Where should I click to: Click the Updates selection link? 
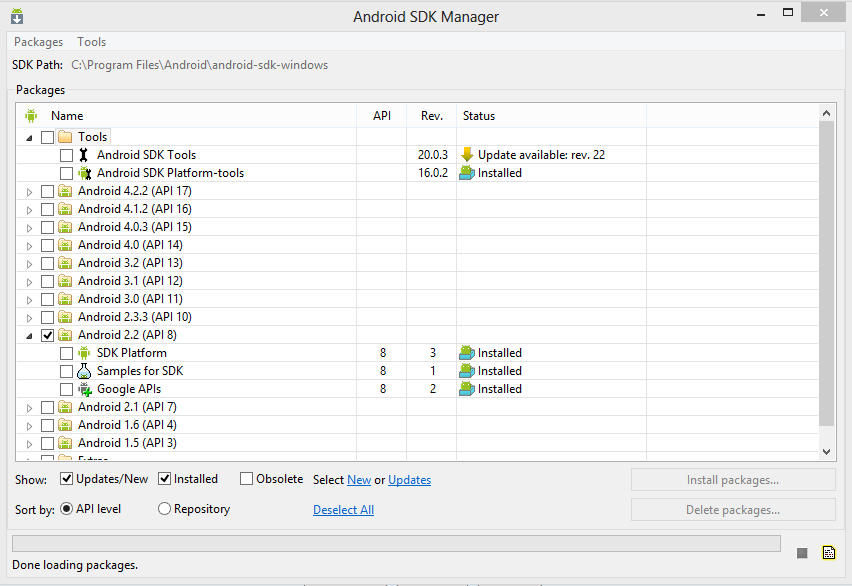pyautogui.click(x=409, y=480)
